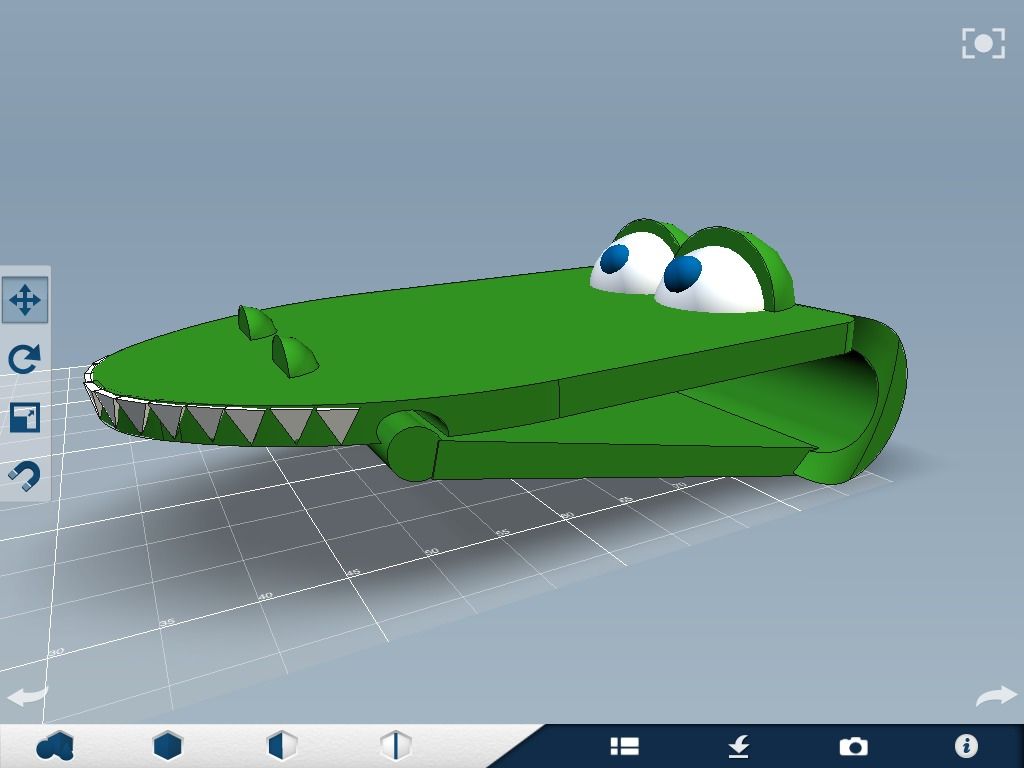Toggle the slice plane view mode
This screenshot has height=768, width=1024.
[395, 744]
